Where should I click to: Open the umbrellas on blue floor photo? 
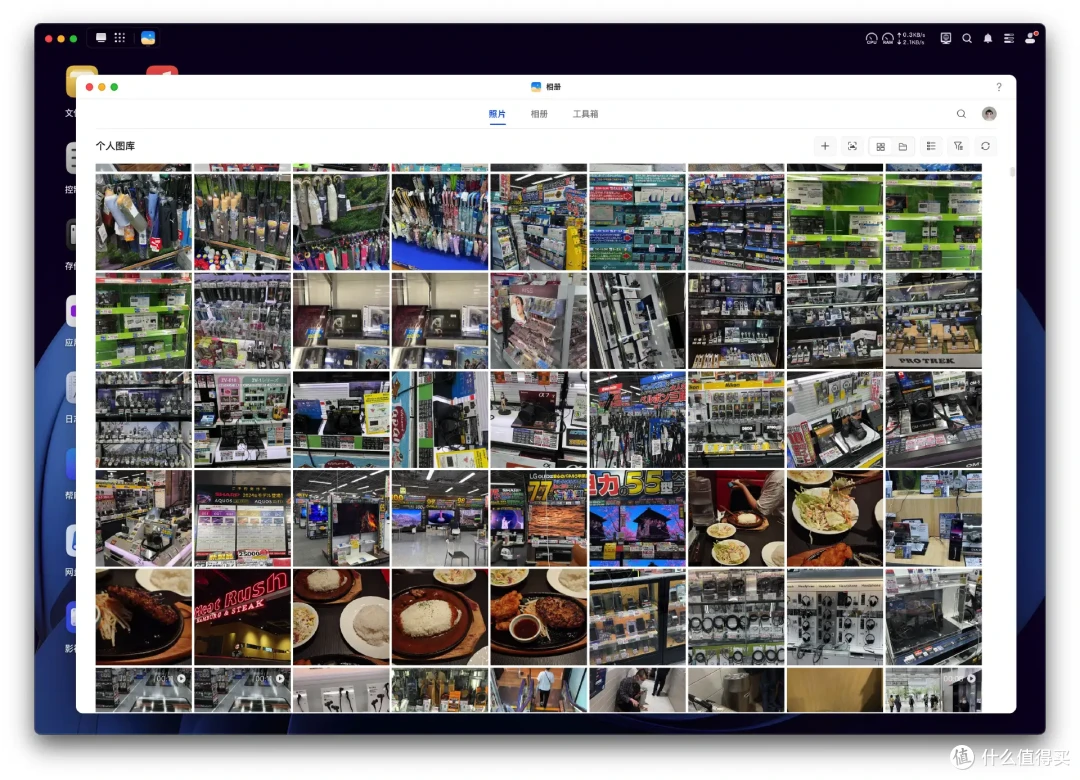tap(439, 221)
